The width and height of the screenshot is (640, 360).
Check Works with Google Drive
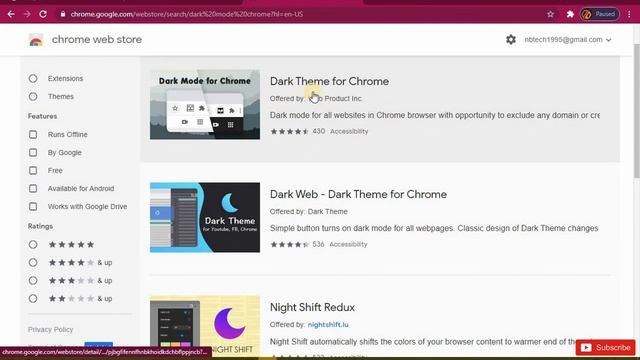[x=33, y=207]
